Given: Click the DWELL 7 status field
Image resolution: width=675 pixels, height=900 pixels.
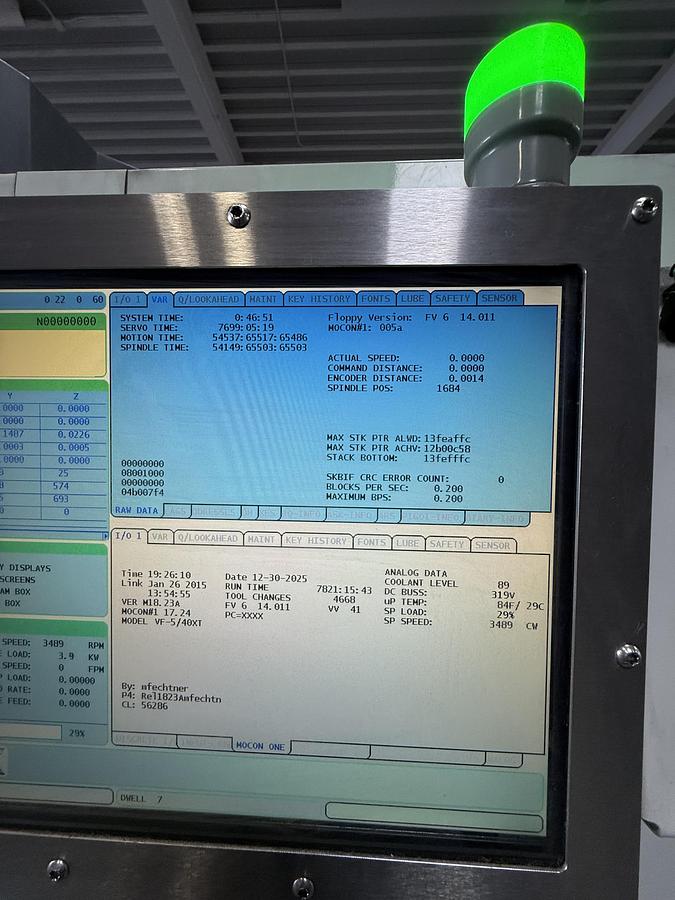Looking at the screenshot, I should click(141, 798).
